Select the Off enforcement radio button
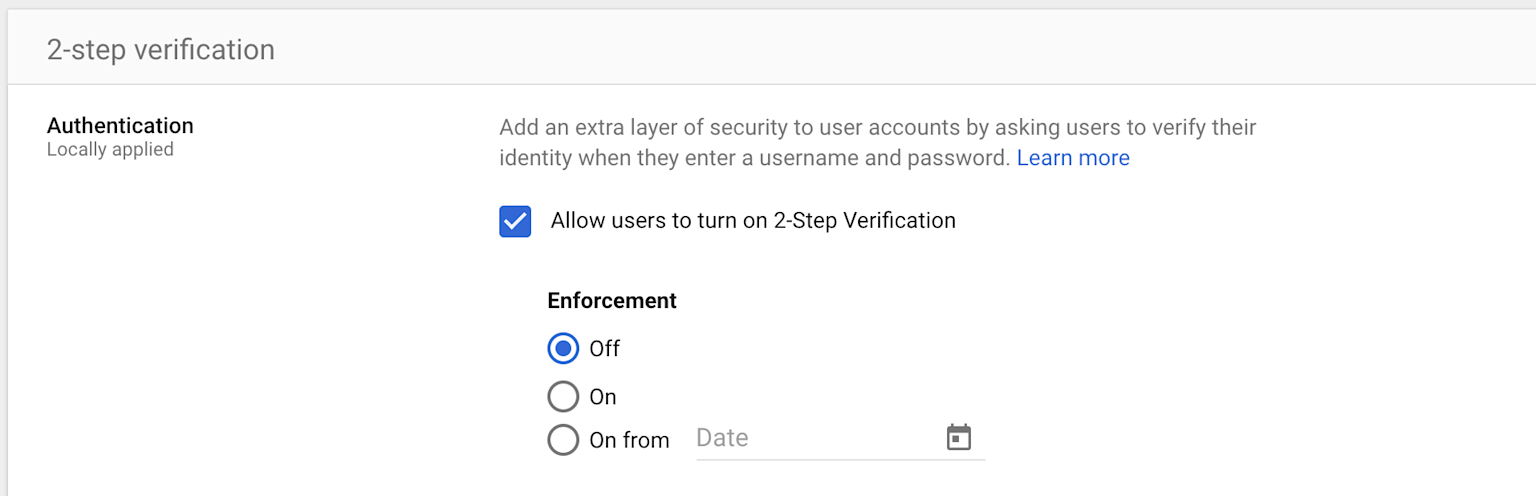This screenshot has width=1536, height=496. click(x=563, y=349)
